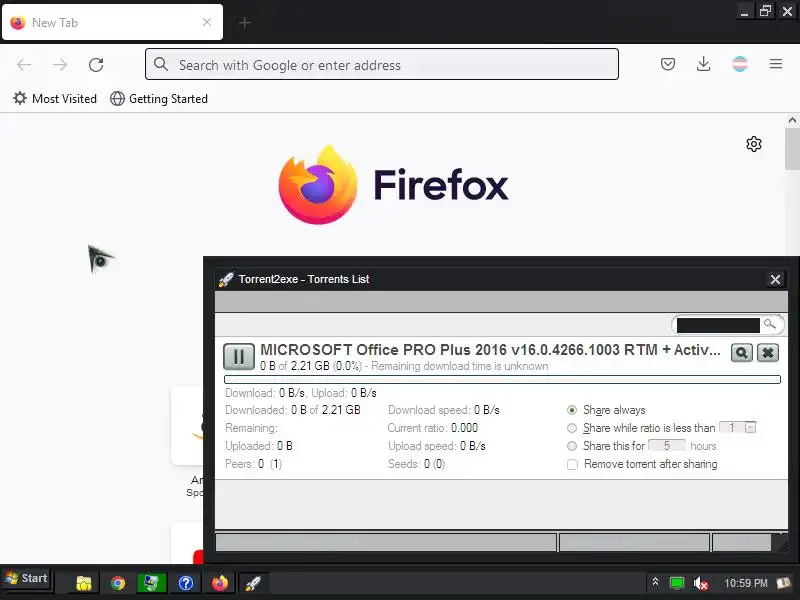Viewport: 800px width, 600px height.
Task: Launch Chrome from the taskbar
Action: (x=118, y=583)
